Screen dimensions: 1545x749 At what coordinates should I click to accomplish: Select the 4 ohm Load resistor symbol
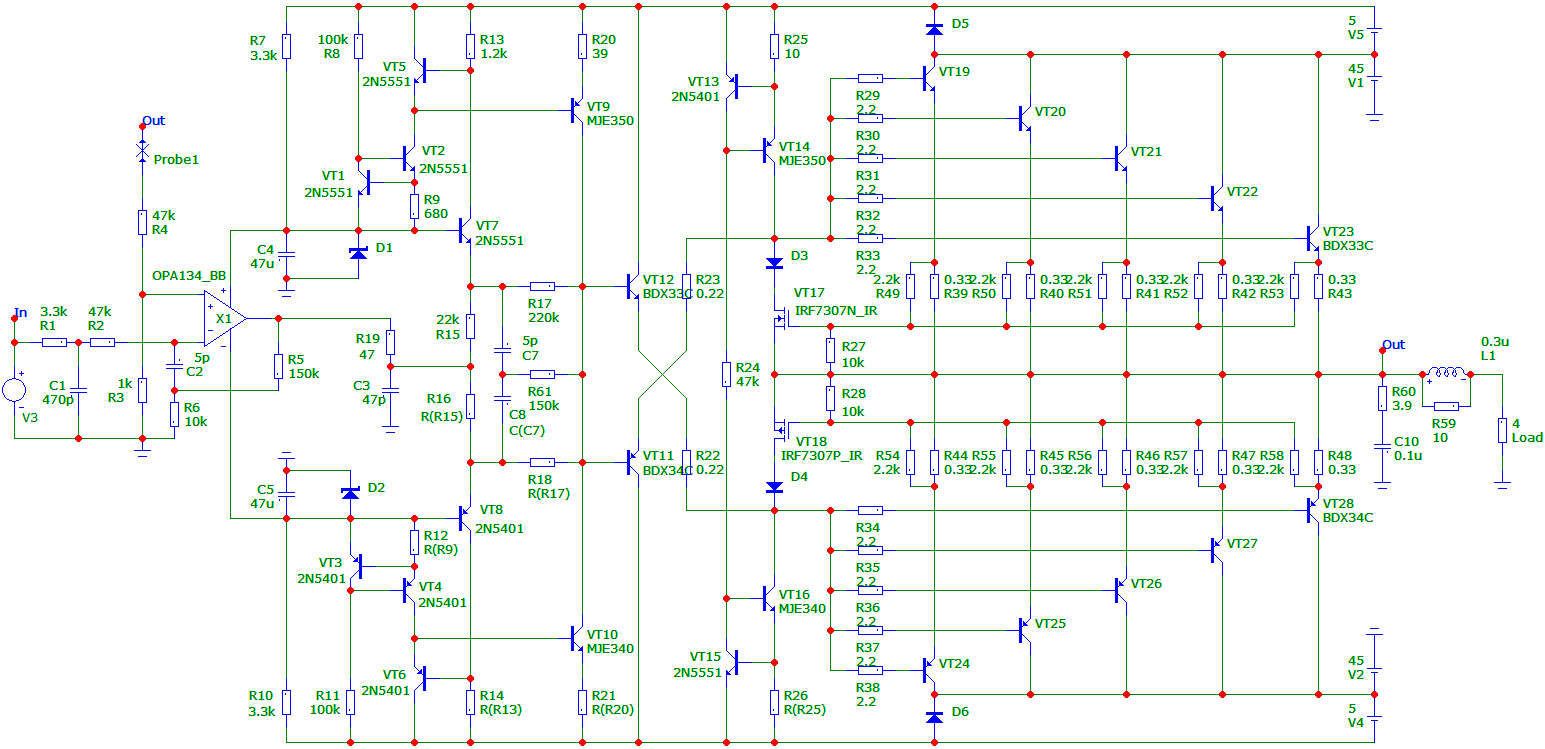pyautogui.click(x=1502, y=430)
